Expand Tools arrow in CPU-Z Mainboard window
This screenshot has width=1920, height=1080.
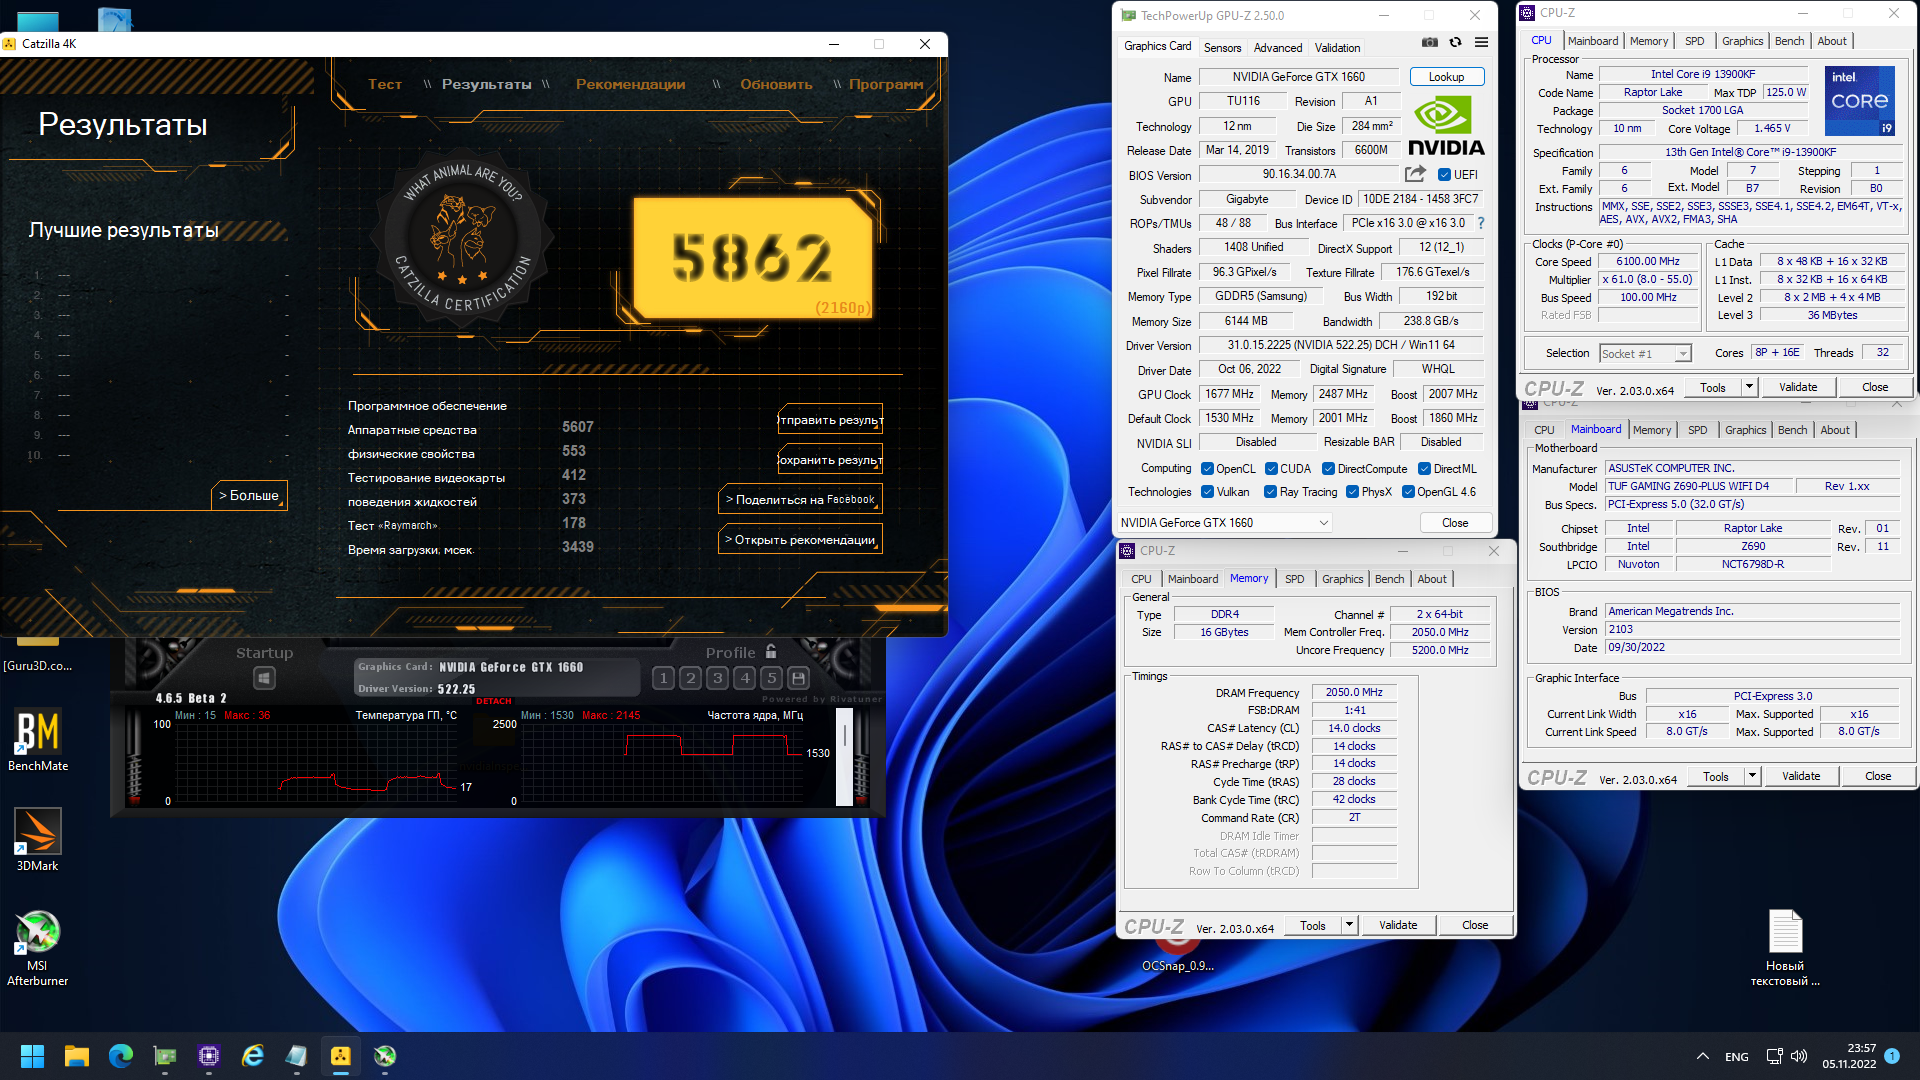coord(1752,776)
